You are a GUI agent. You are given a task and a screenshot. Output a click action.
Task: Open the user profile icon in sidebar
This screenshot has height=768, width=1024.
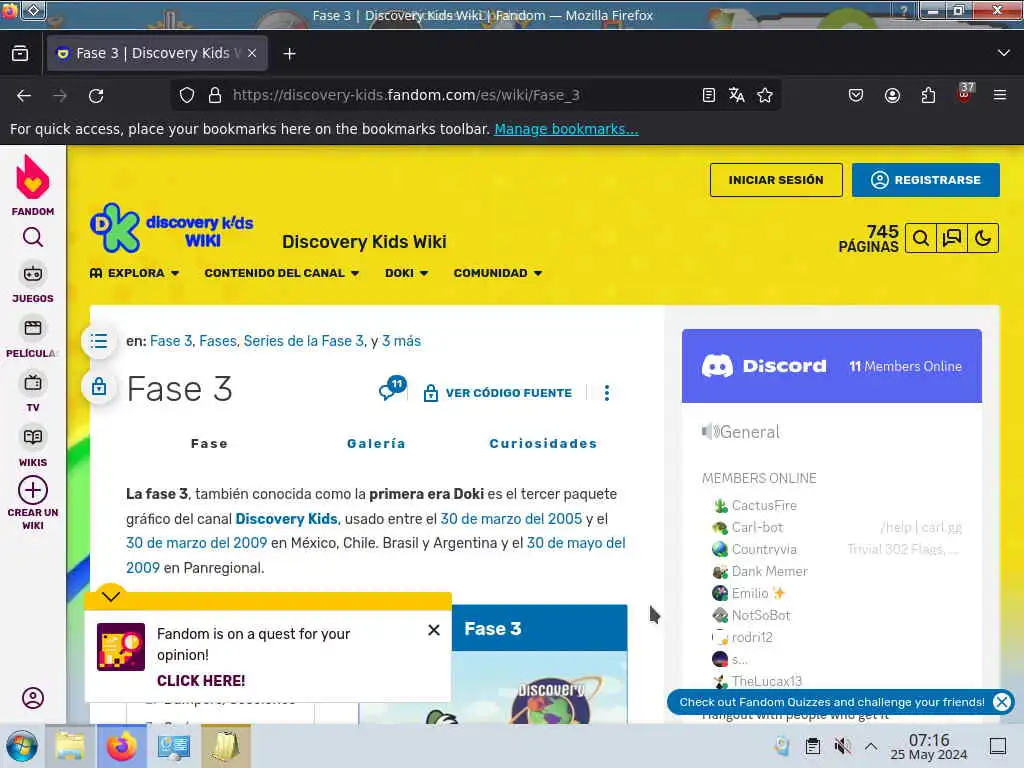coord(33,698)
